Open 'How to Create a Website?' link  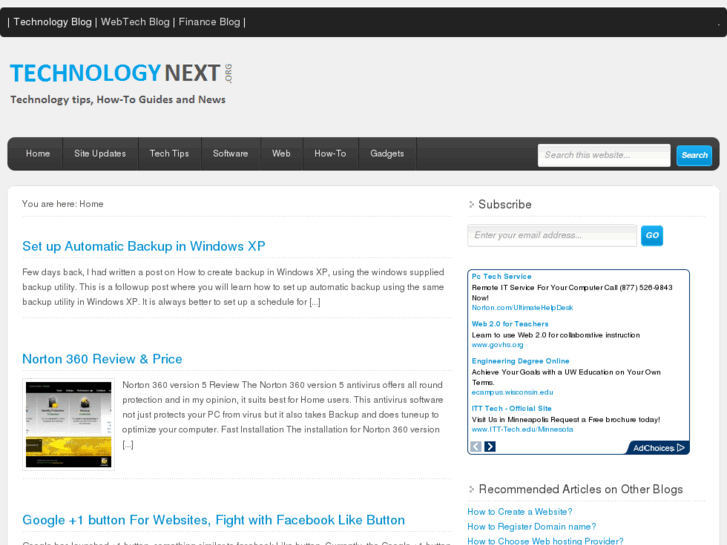(520, 512)
